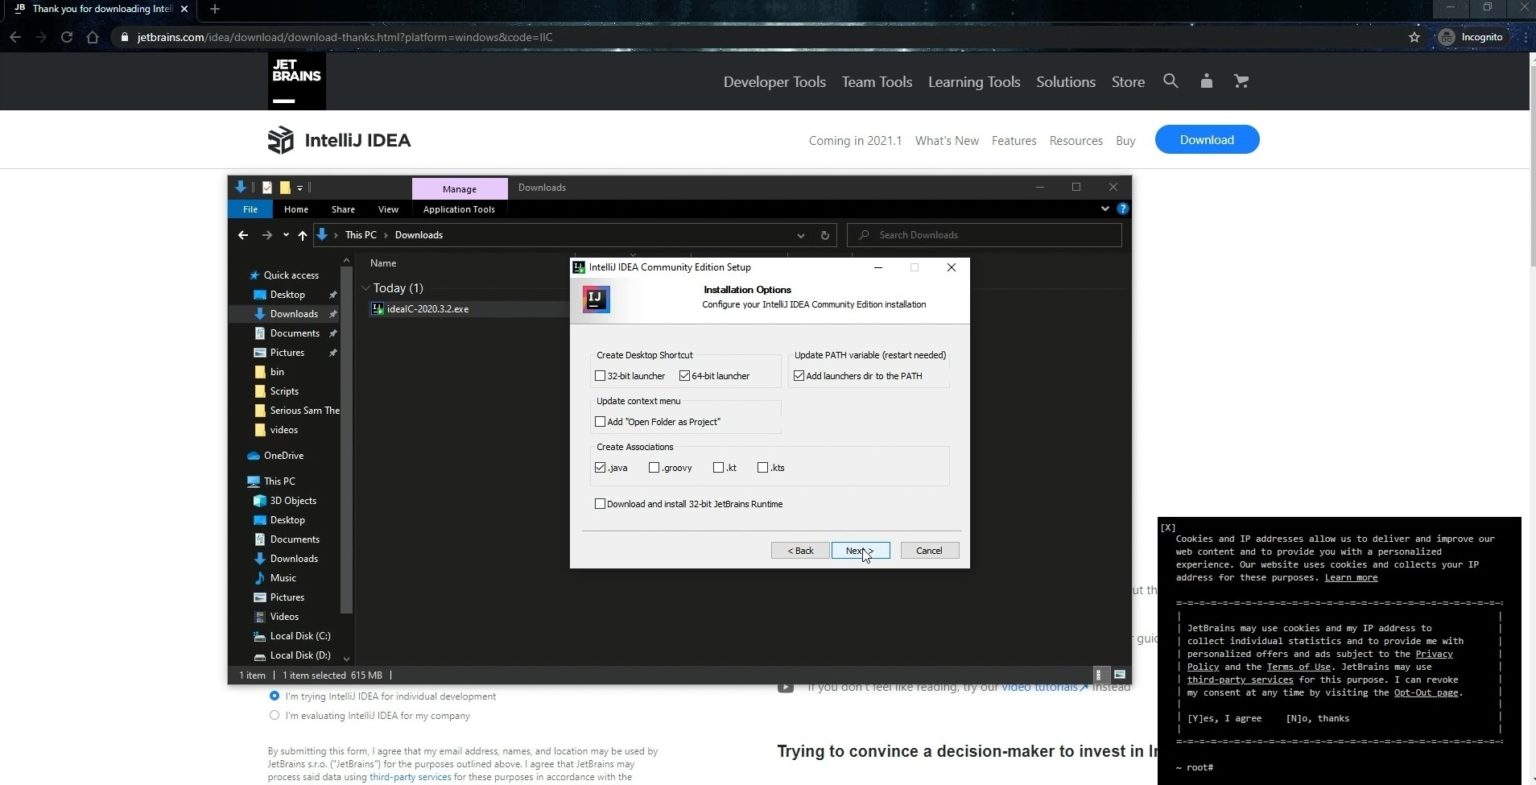Check the .kts association checkbox
Image resolution: width=1536 pixels, height=785 pixels.
click(x=763, y=467)
